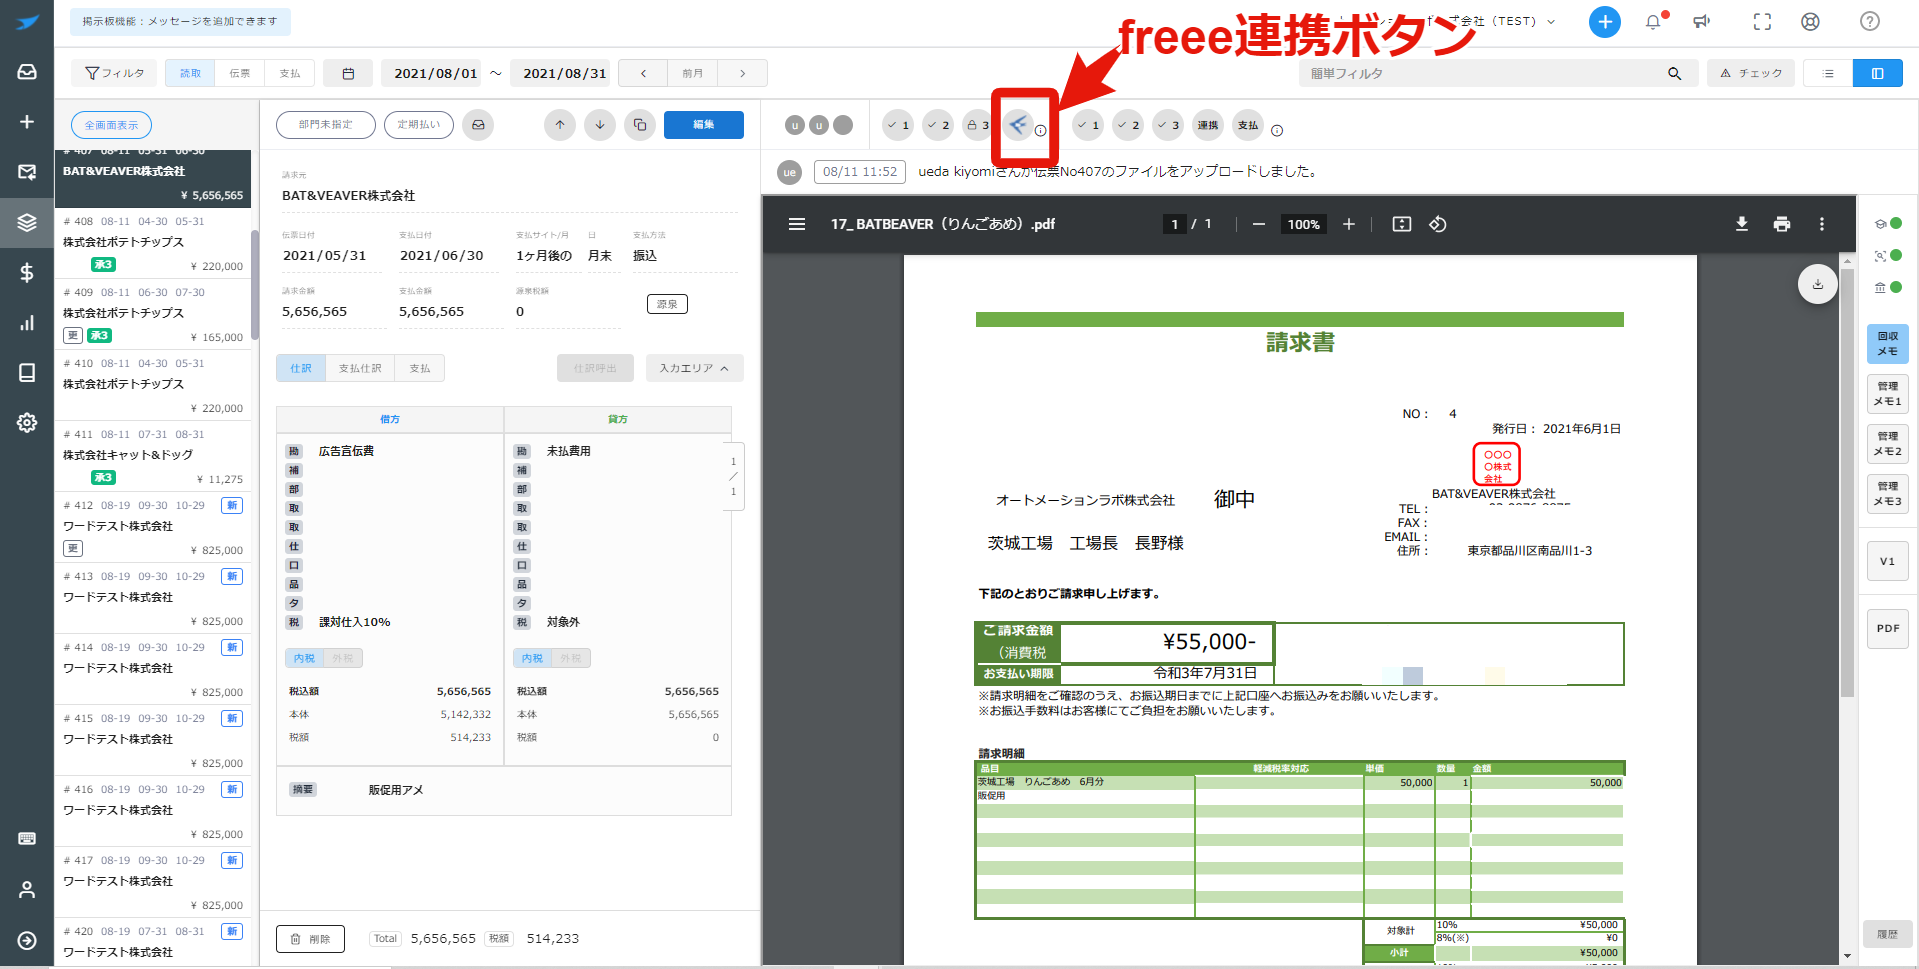Select 外税 on the credit side

pyautogui.click(x=571, y=658)
